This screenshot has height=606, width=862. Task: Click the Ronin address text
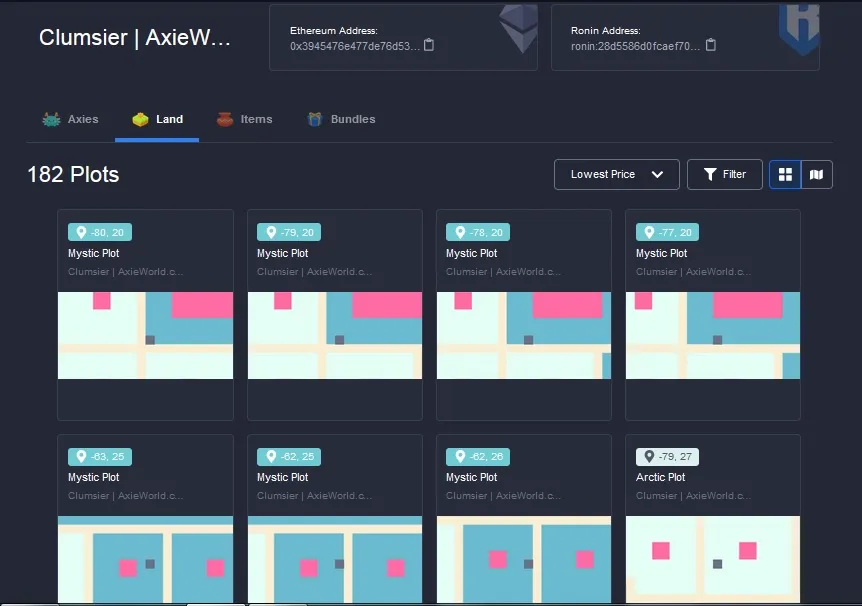[636, 46]
